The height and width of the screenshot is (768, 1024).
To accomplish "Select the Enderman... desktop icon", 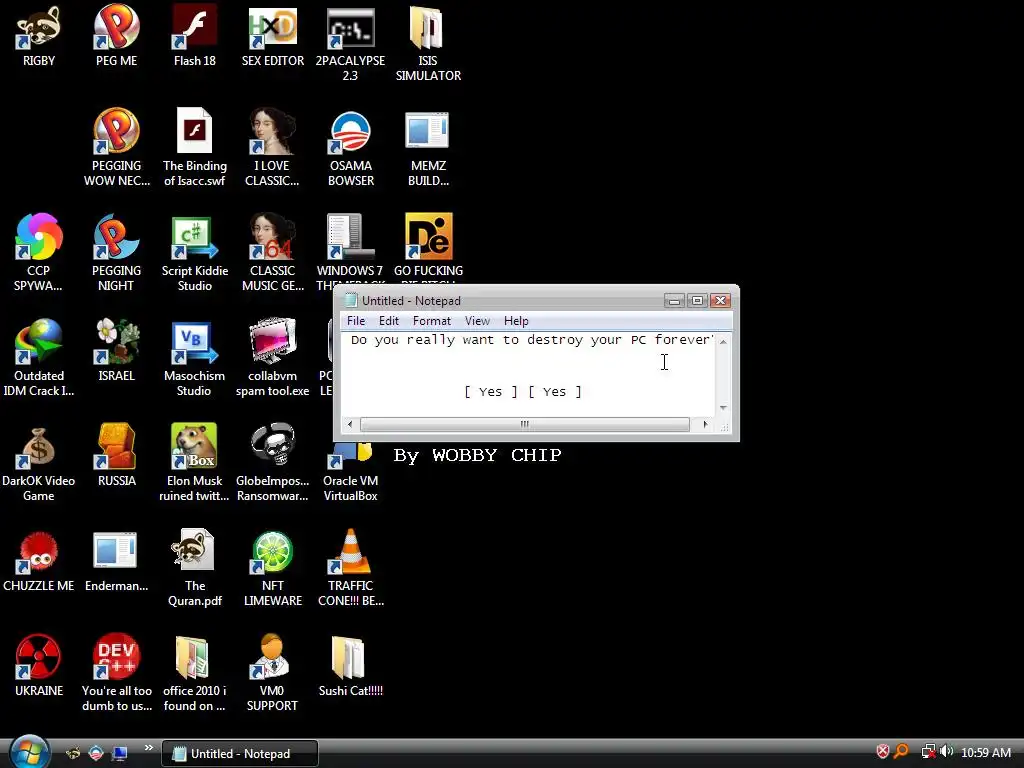I will point(116,562).
